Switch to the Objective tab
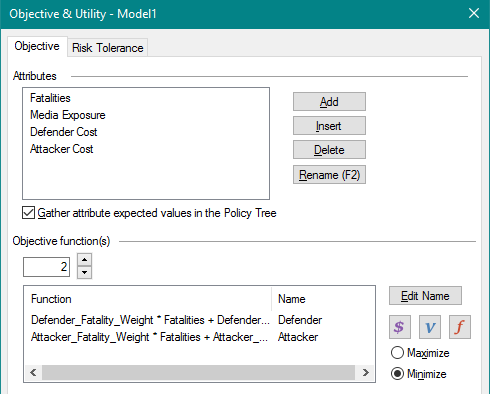The width and height of the screenshot is (490, 394). 37,46
